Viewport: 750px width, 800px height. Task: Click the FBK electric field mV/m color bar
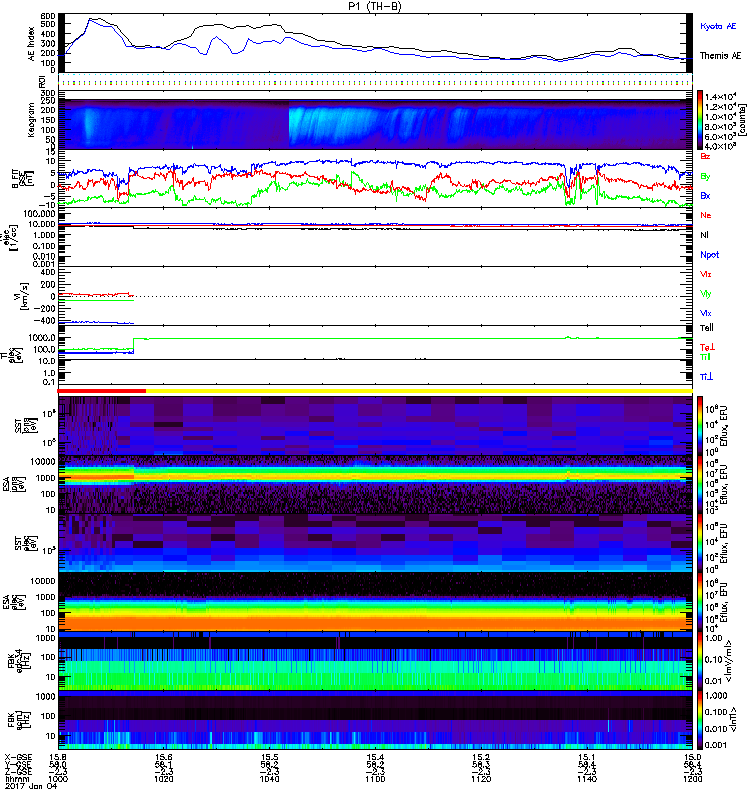click(x=700, y=661)
